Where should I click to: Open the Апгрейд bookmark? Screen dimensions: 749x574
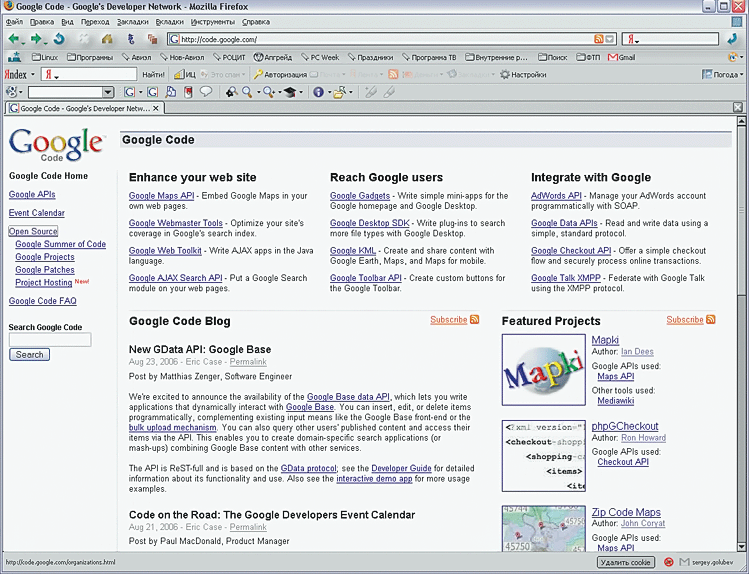272,57
